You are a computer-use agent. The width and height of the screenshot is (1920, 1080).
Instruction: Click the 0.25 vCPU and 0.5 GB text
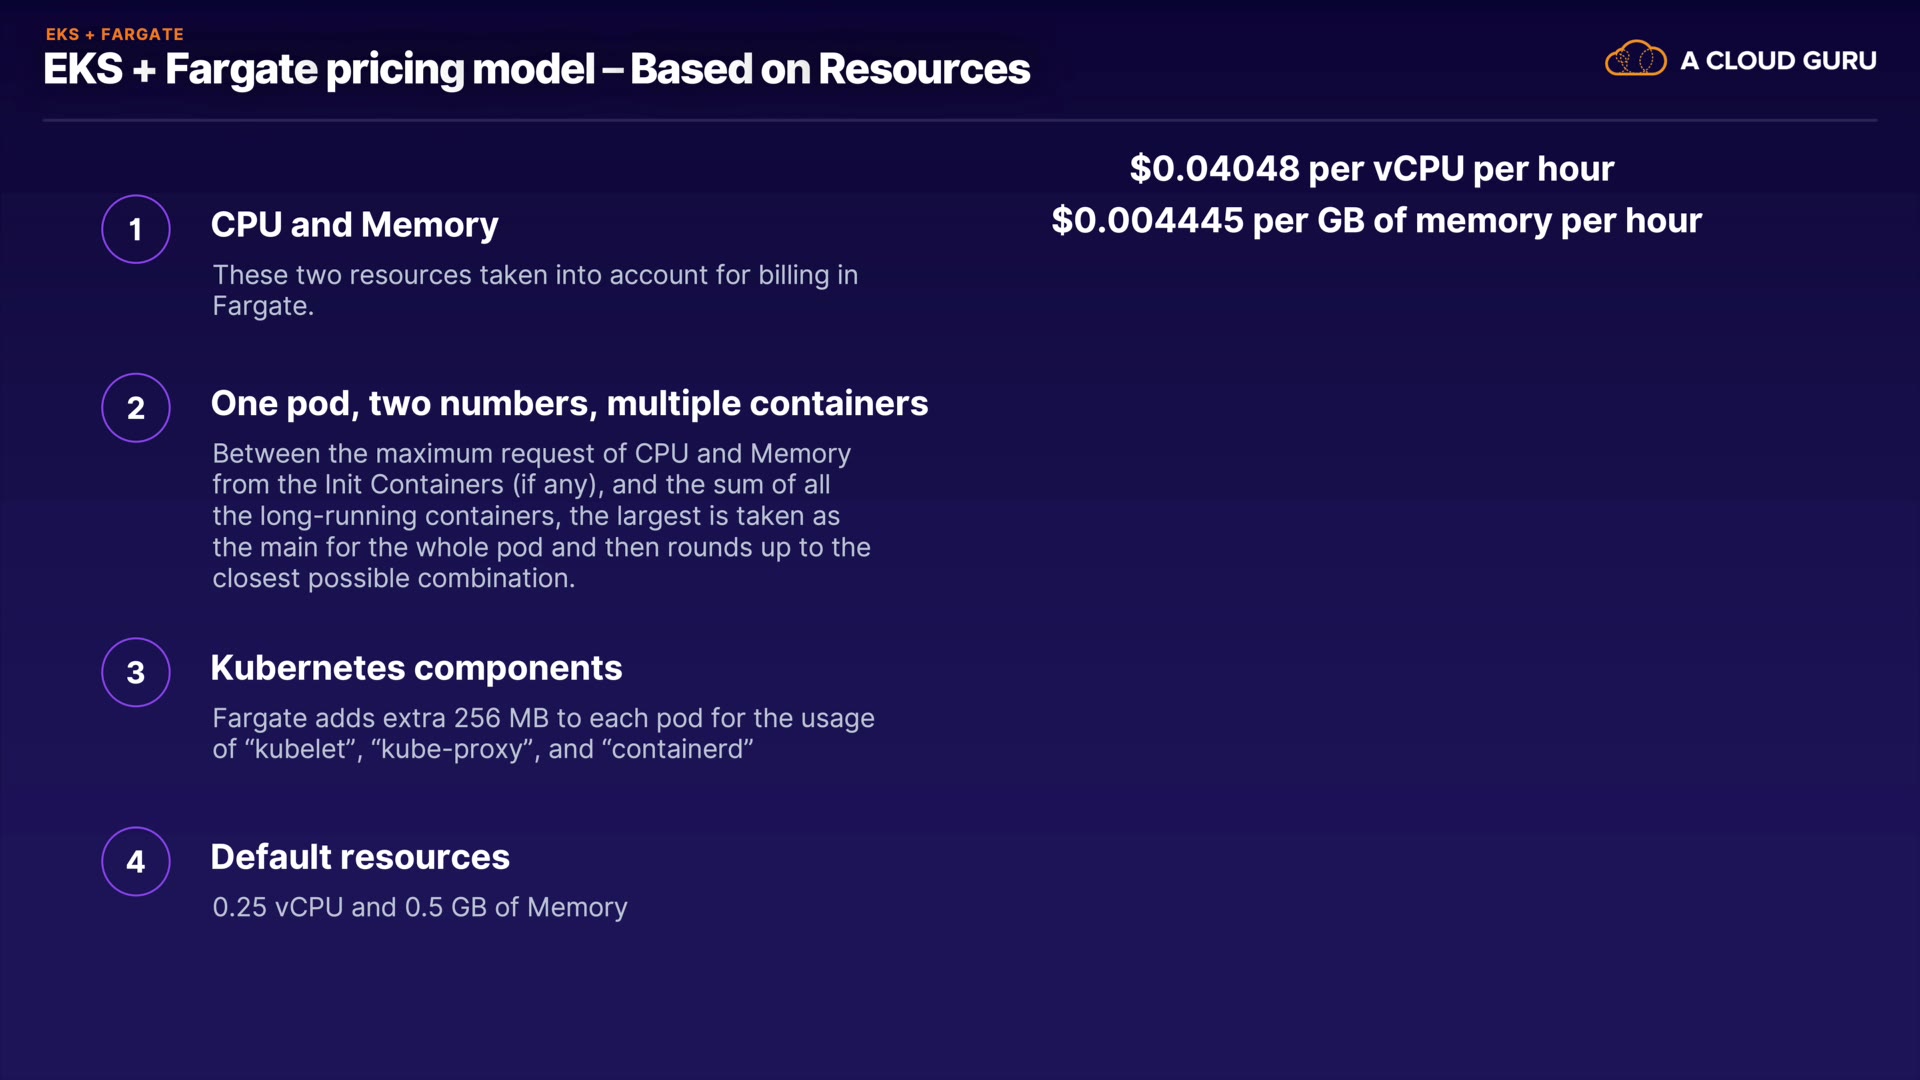pyautogui.click(x=419, y=907)
